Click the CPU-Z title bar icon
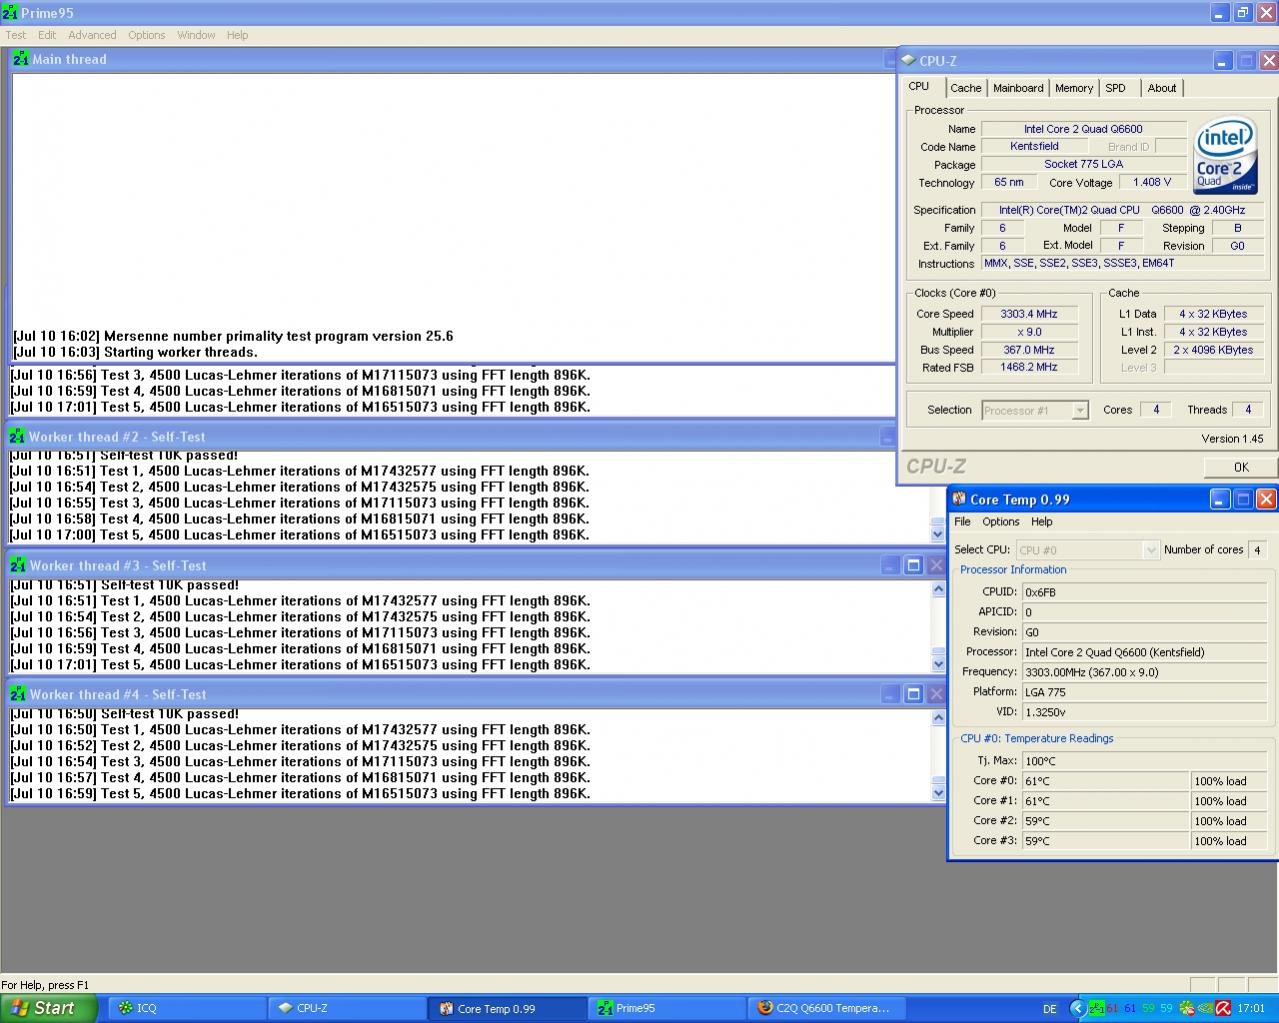 point(908,61)
